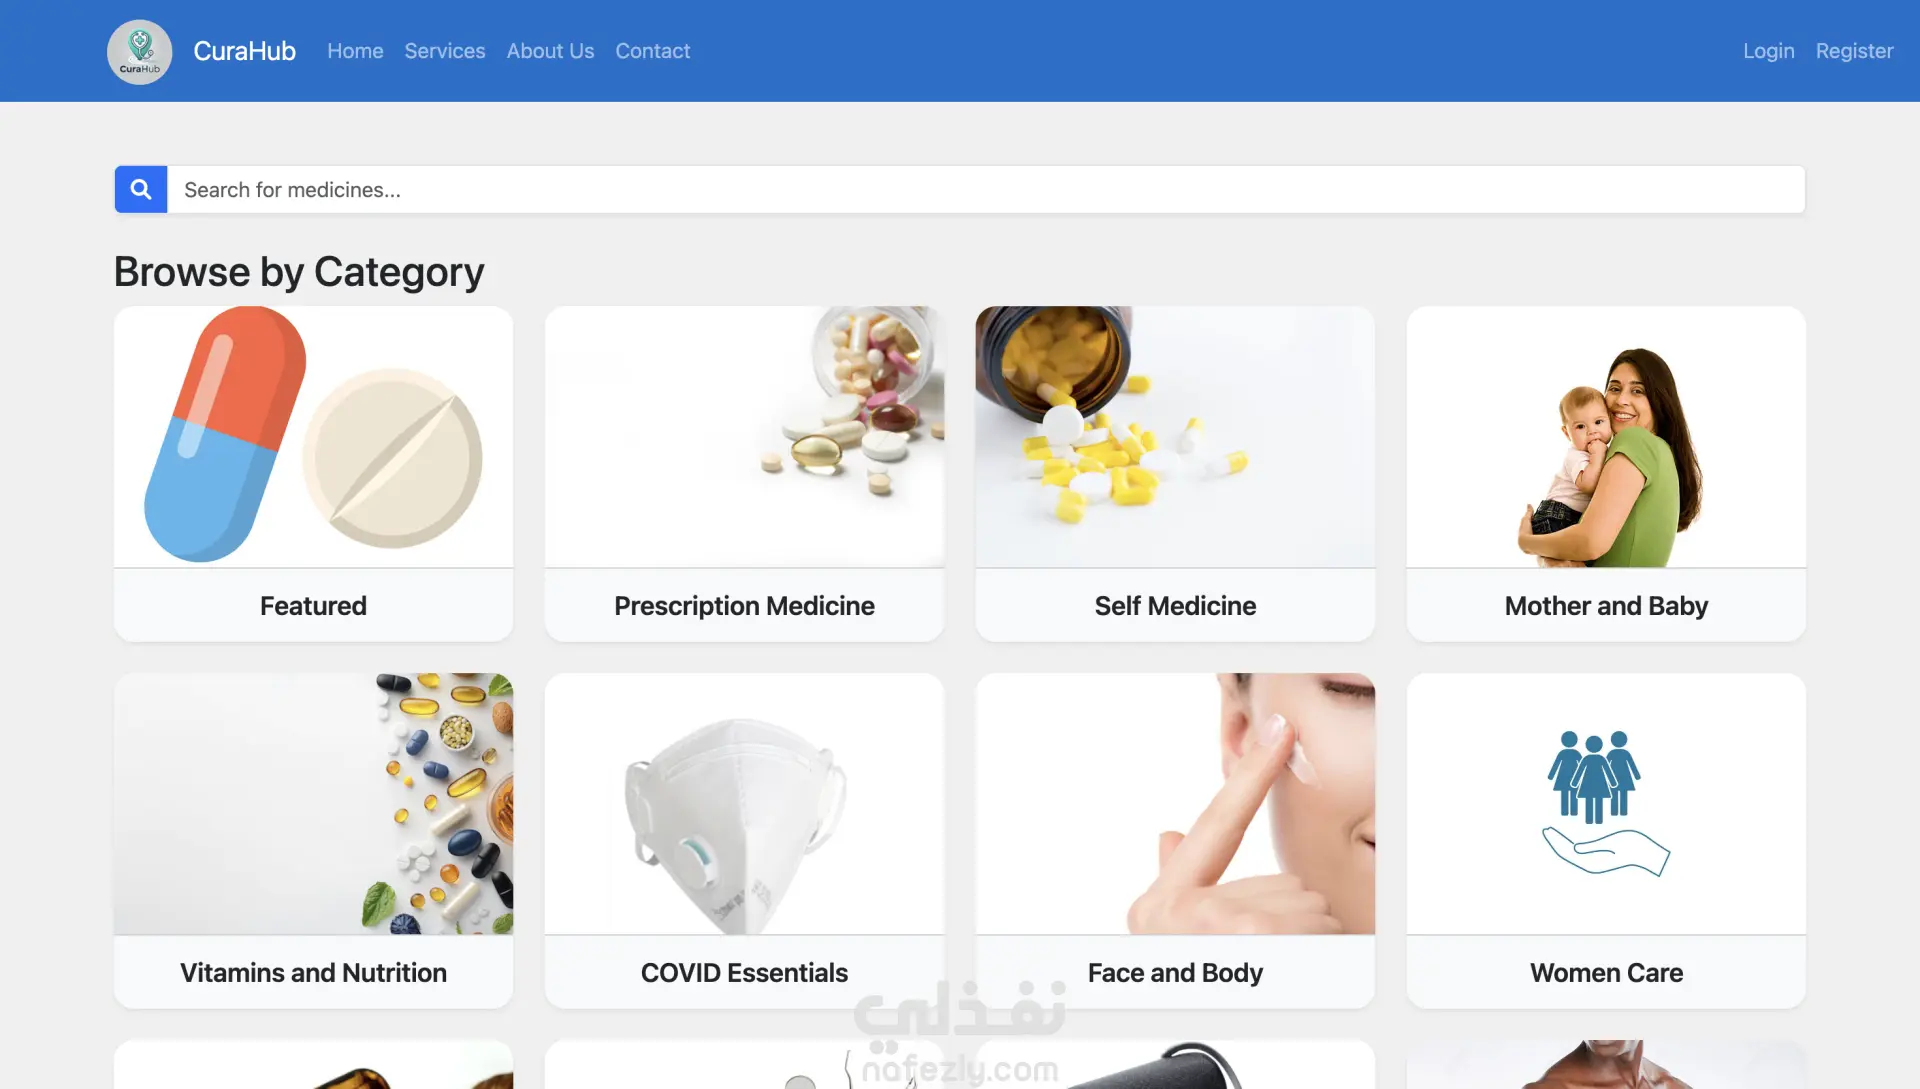
Task: Click the Login link
Action: tap(1768, 51)
